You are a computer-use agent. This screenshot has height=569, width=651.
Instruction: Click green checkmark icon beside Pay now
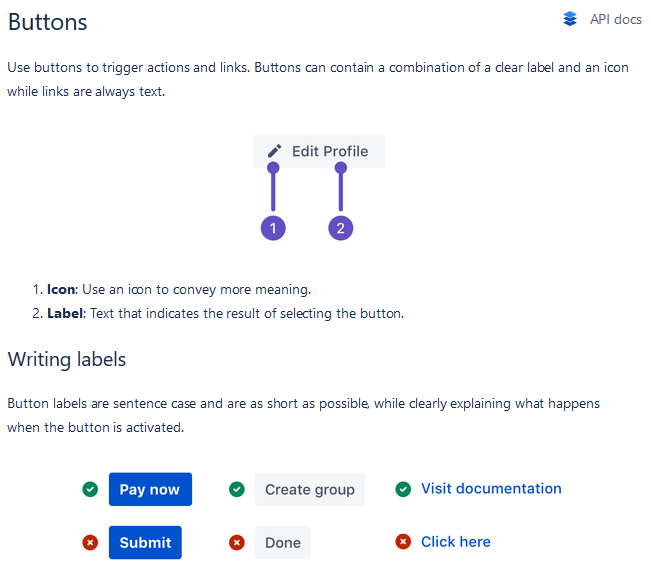[90, 489]
